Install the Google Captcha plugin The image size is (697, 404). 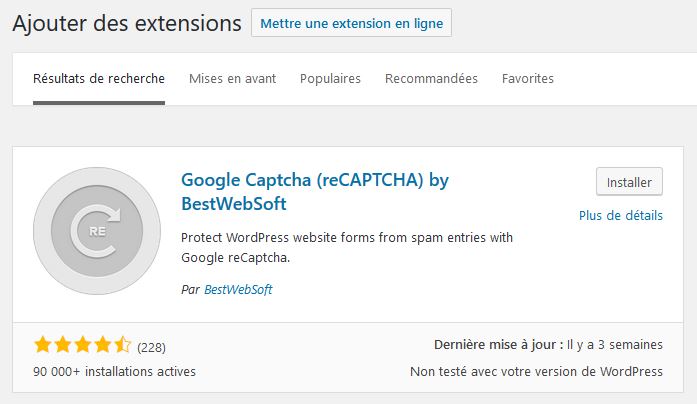pyautogui.click(x=629, y=182)
